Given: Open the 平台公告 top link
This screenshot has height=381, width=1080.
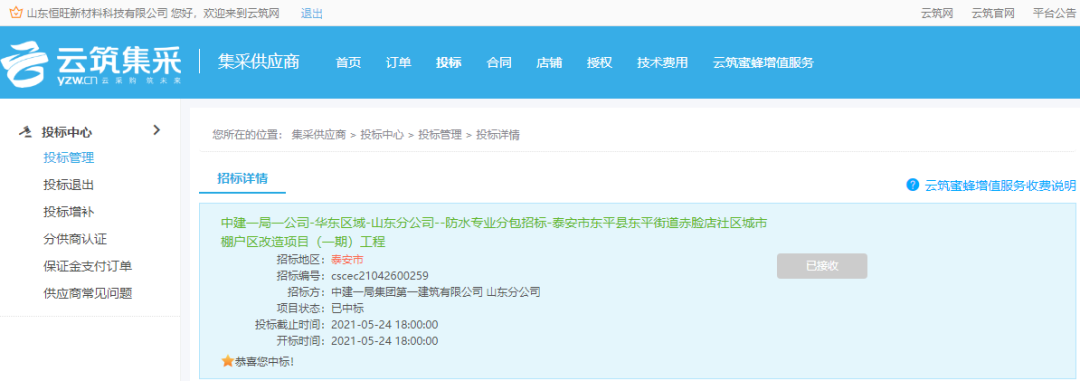Looking at the screenshot, I should [x=1055, y=13].
